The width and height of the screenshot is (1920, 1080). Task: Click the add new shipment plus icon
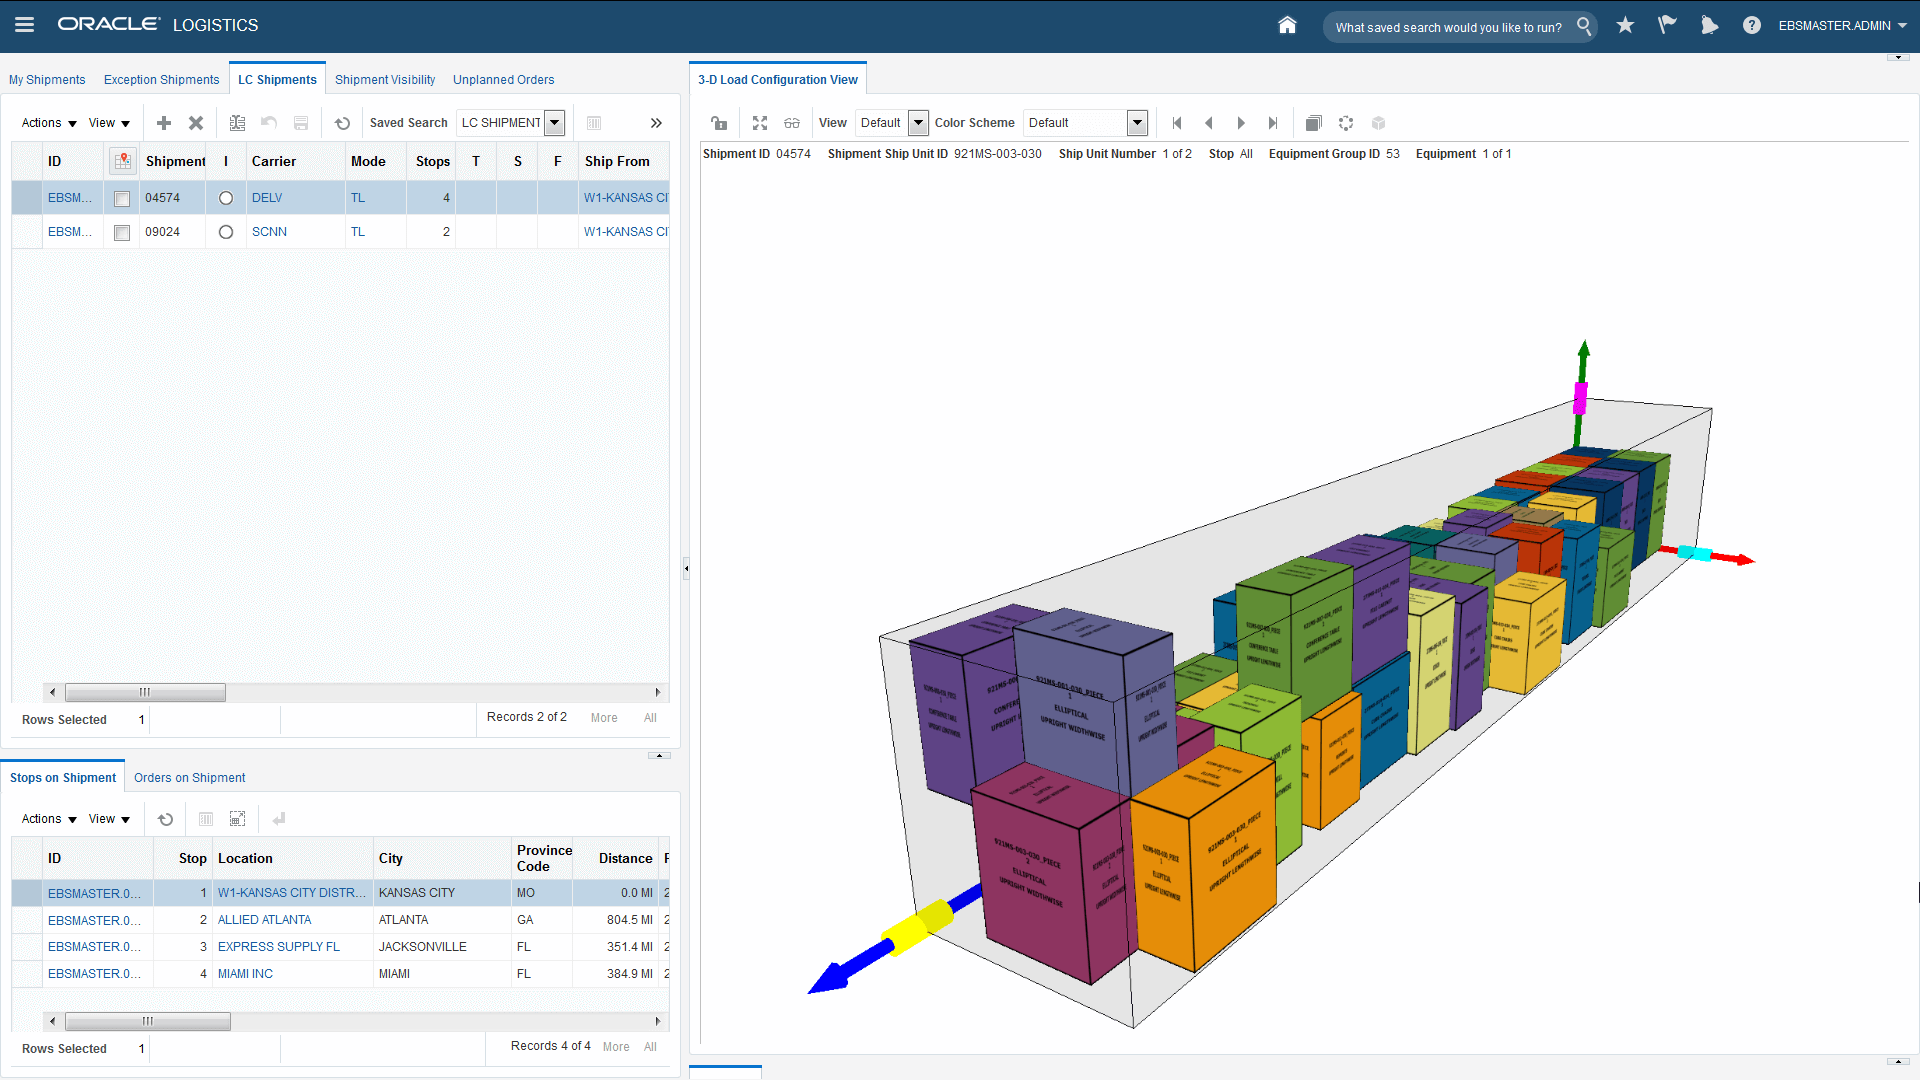coord(164,123)
